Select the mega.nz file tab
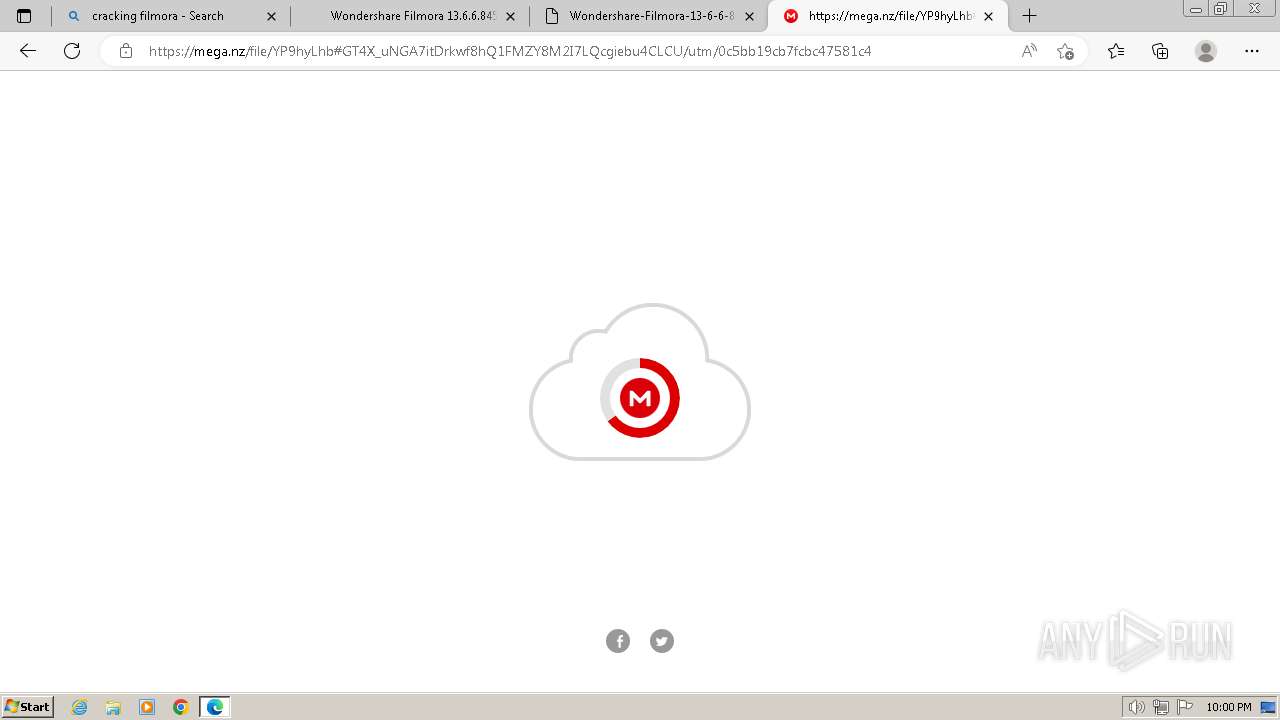 pos(887,16)
